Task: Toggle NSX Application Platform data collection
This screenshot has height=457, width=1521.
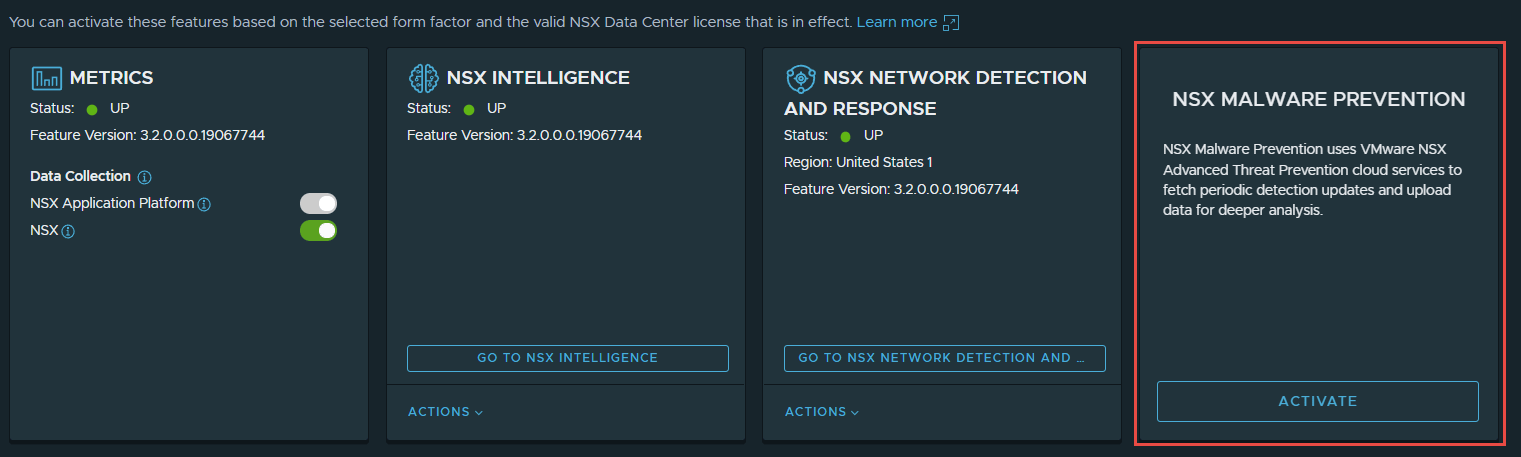Action: coord(319,204)
